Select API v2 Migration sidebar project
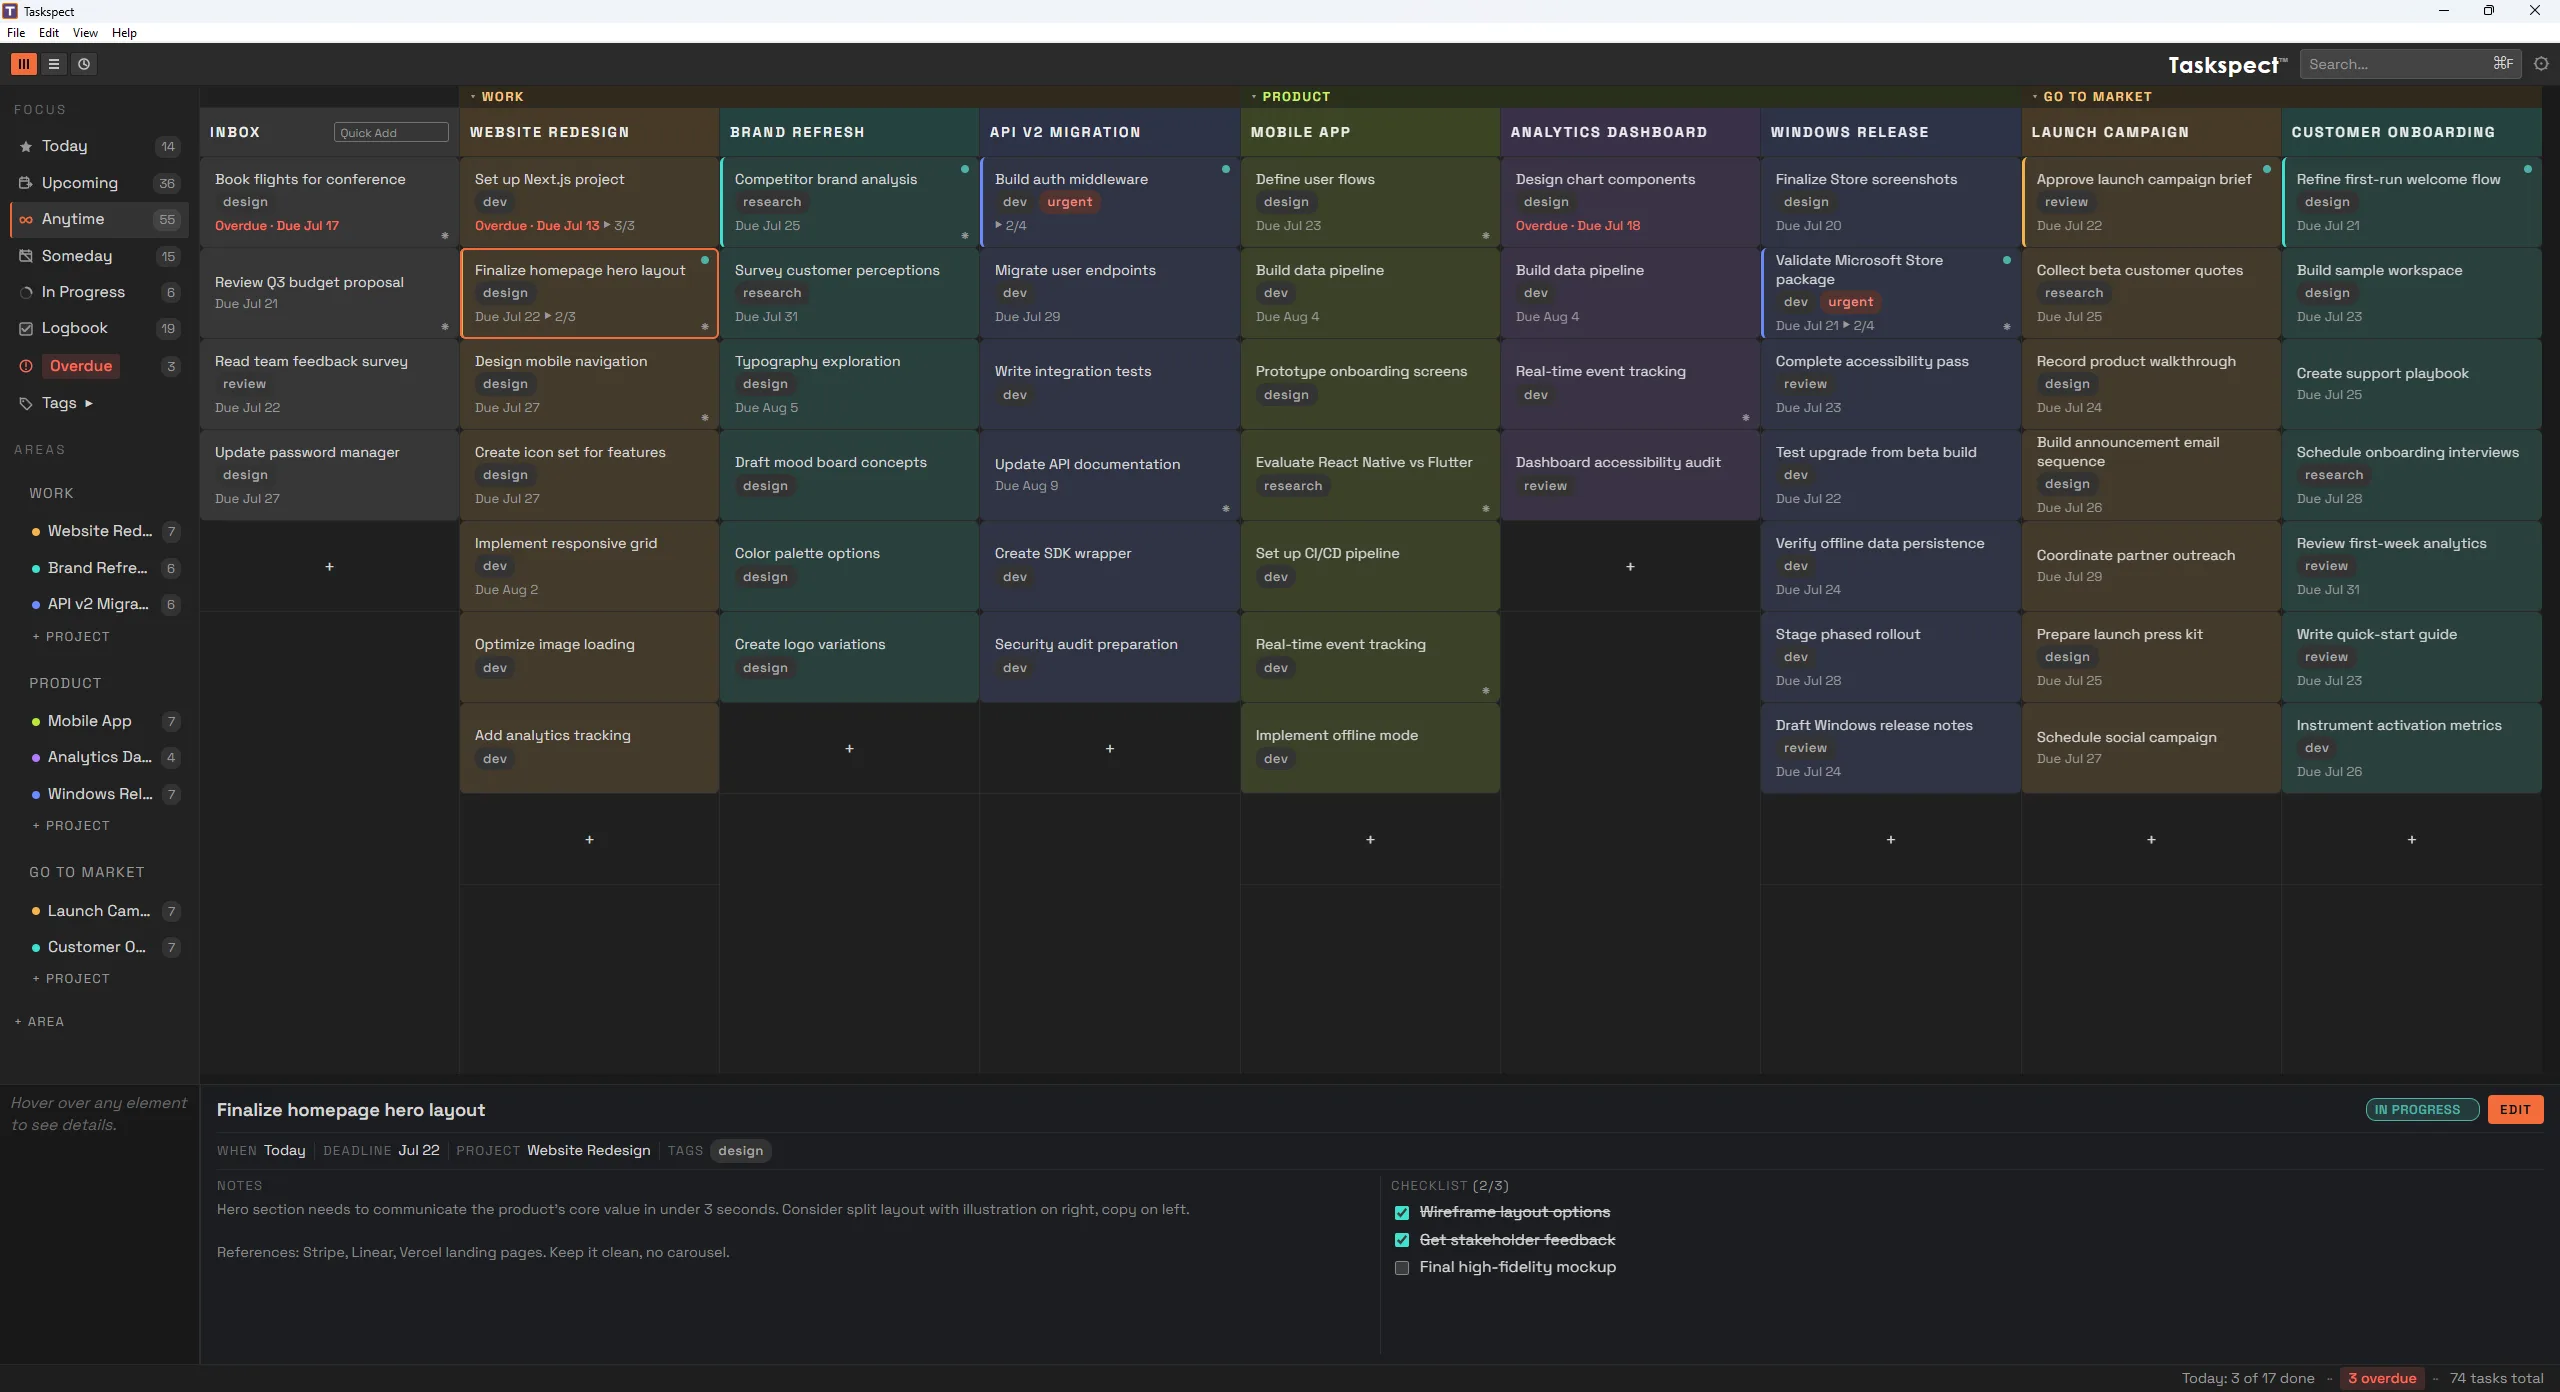2560x1392 pixels. [105, 604]
